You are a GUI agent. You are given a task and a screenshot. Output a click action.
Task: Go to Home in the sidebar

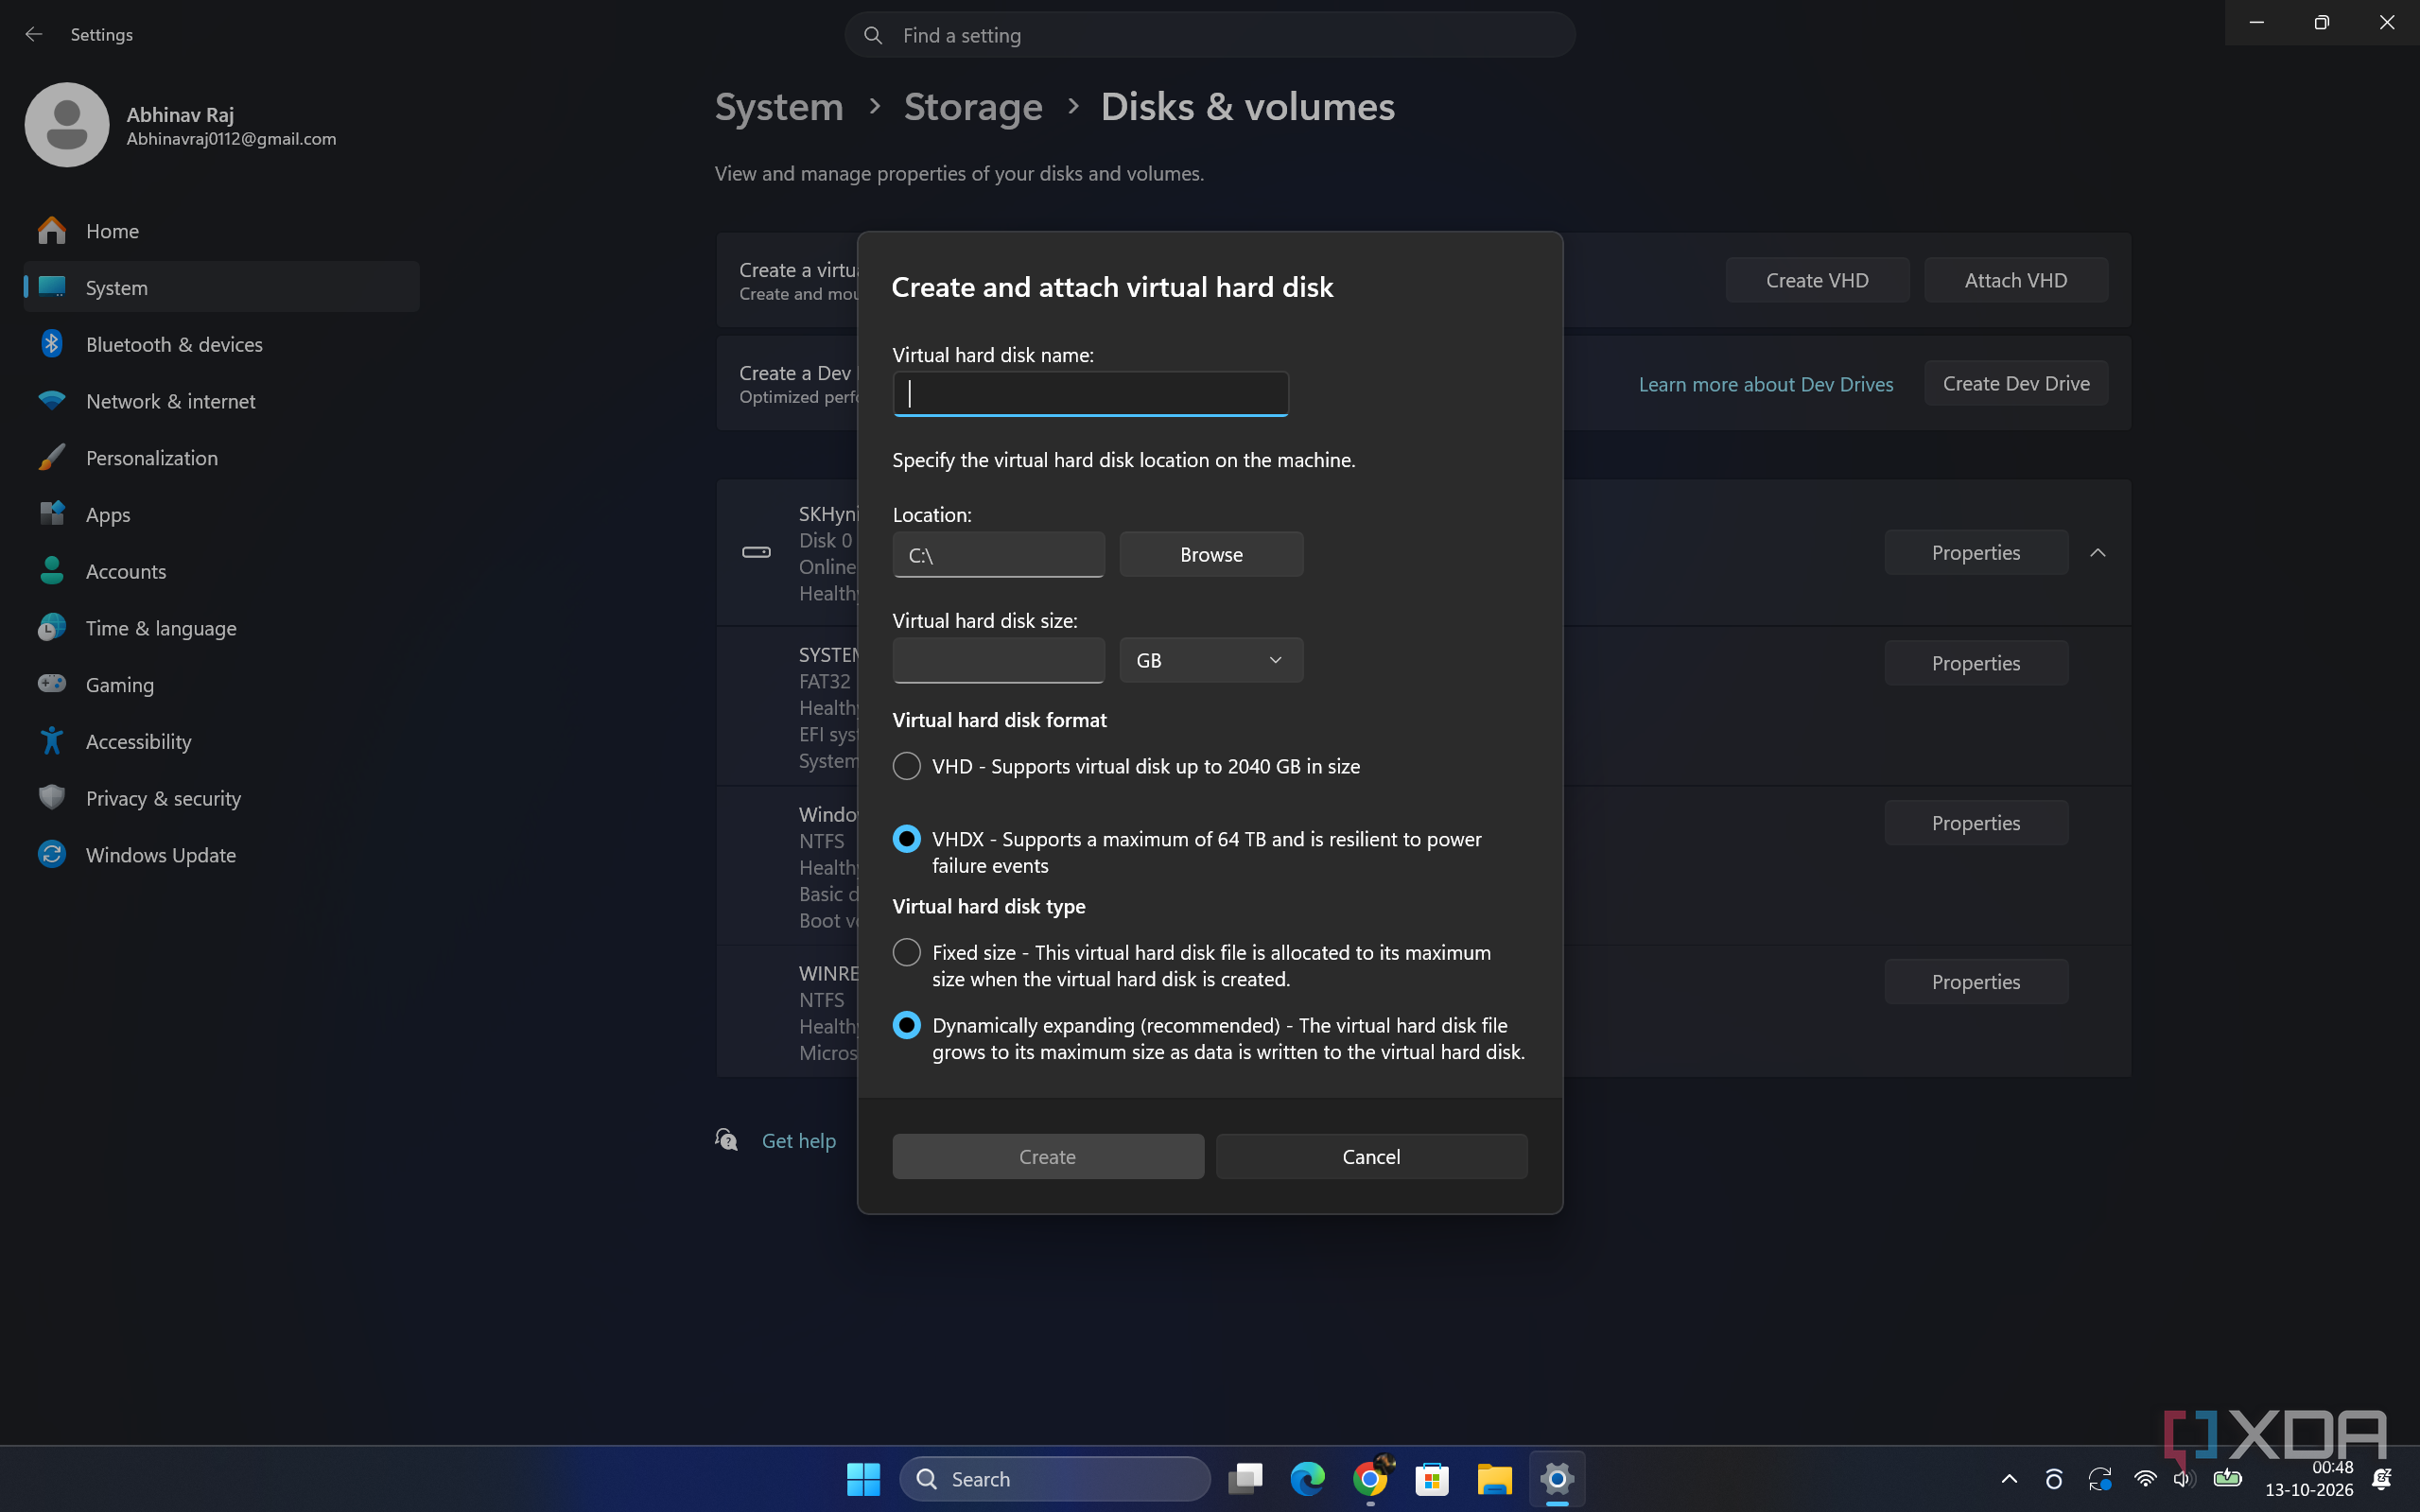[221, 231]
